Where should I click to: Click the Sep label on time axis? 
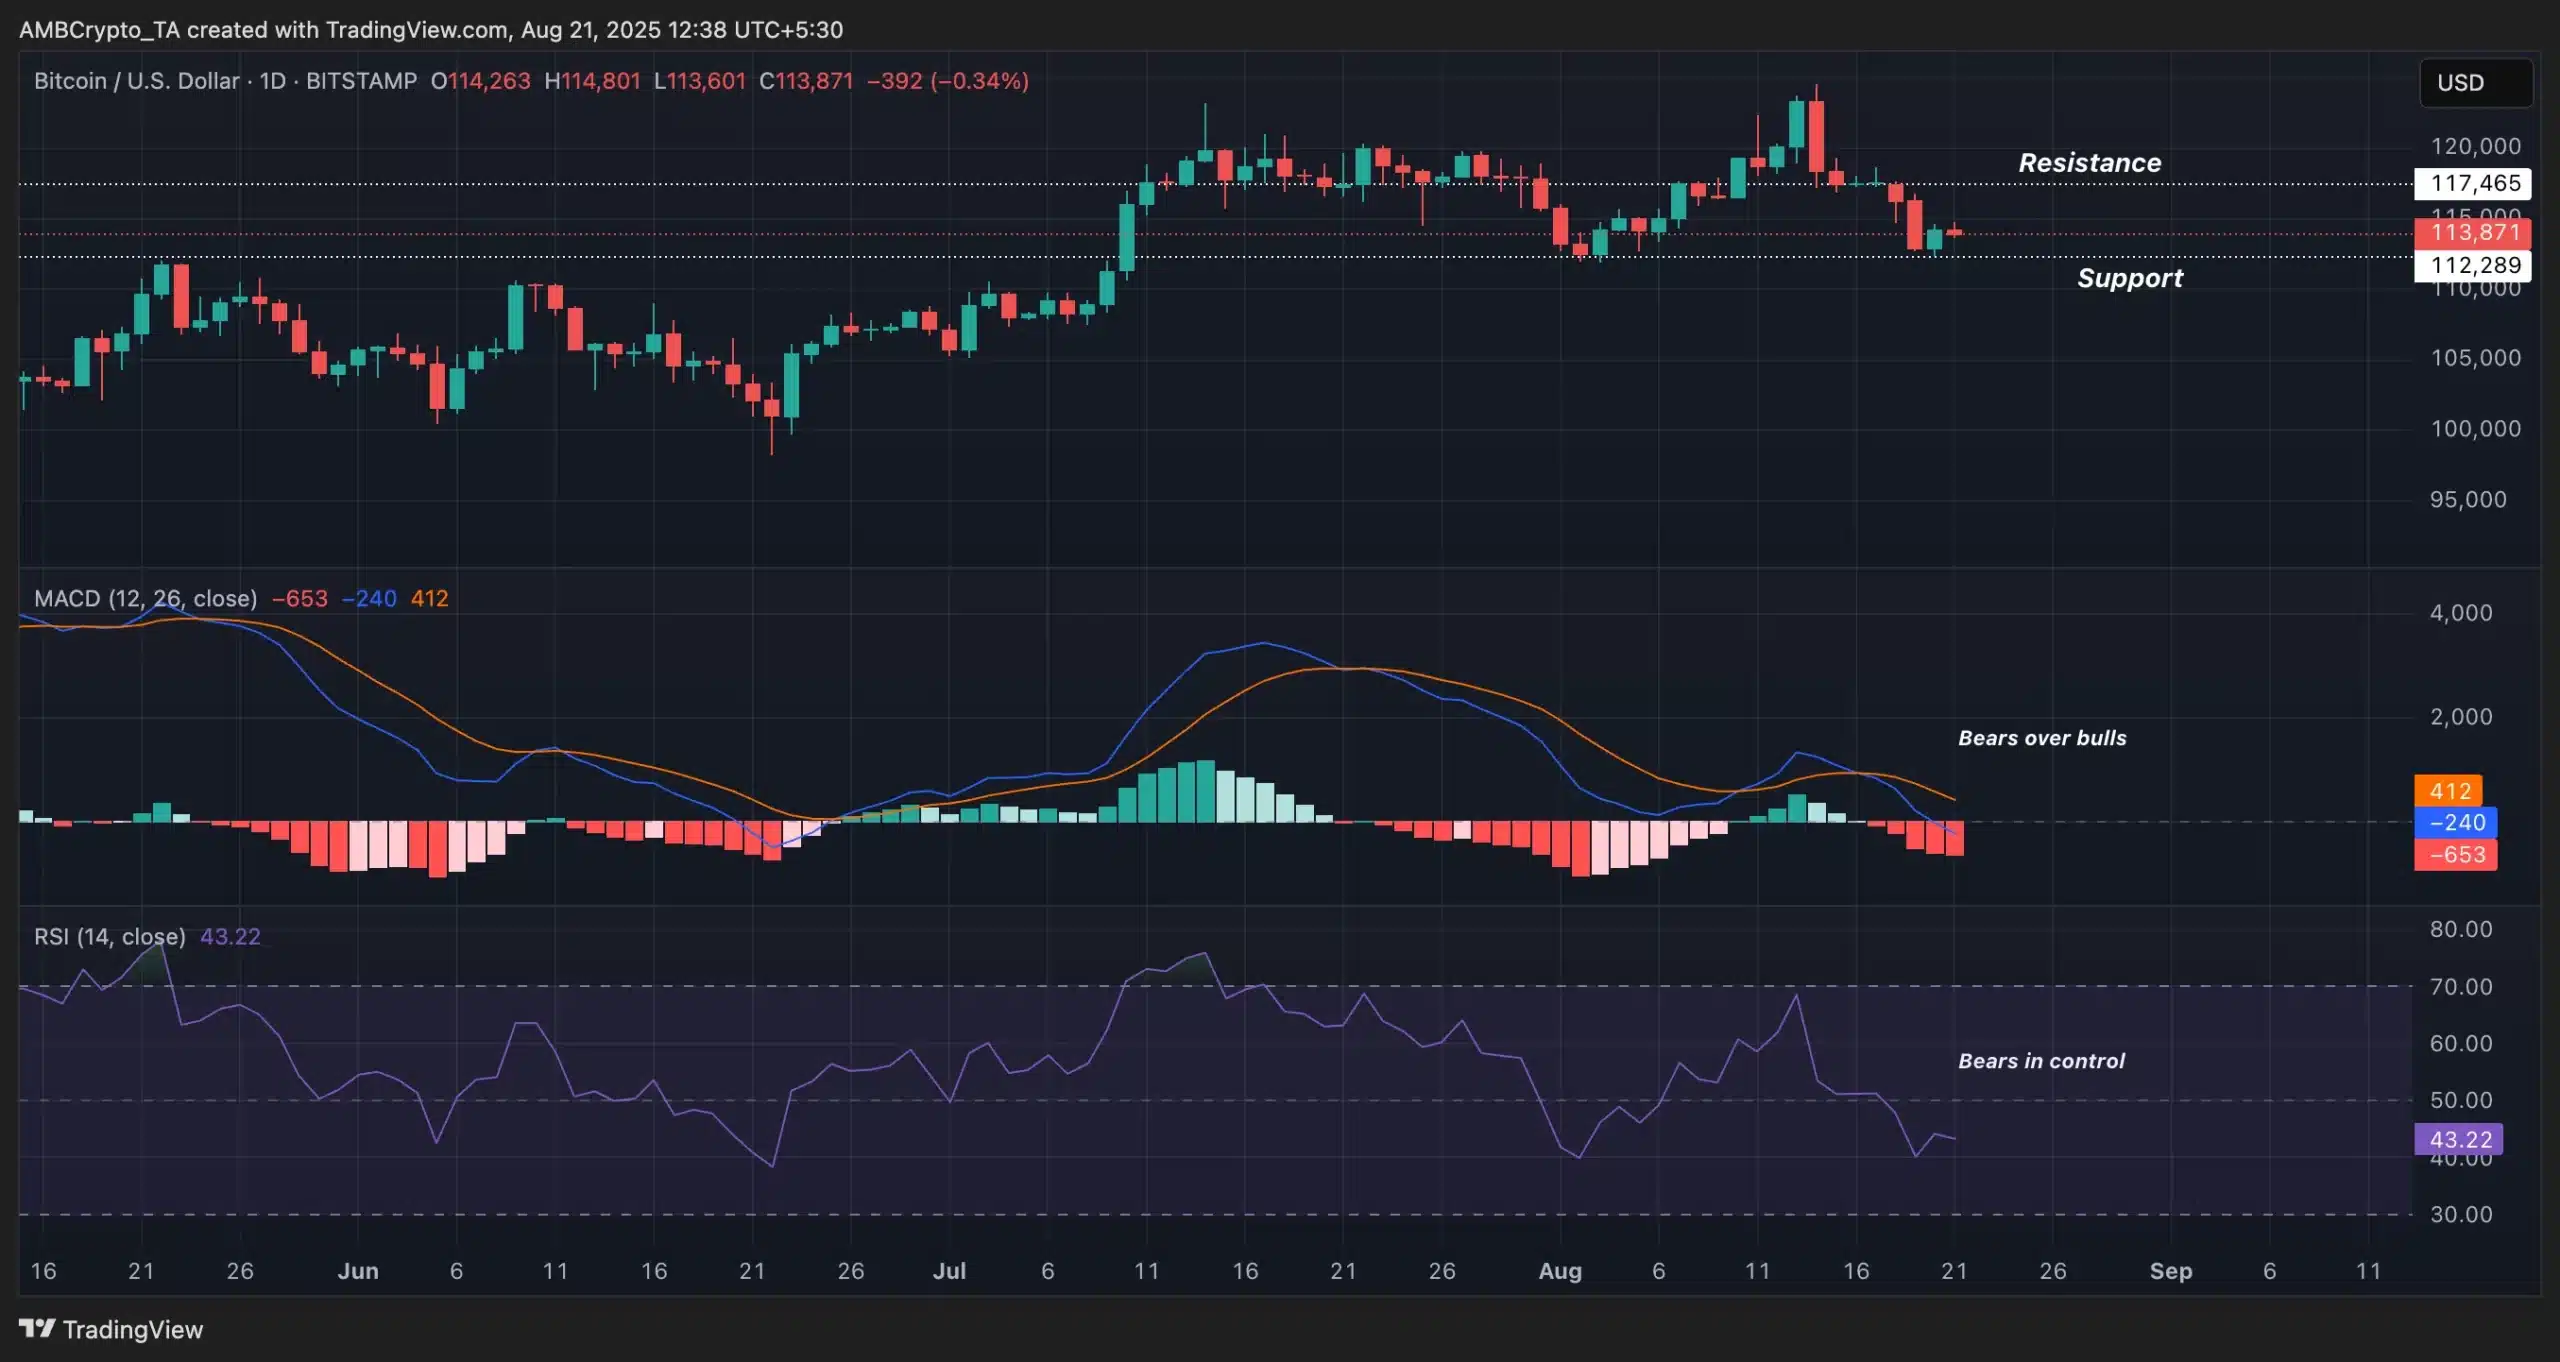click(x=2170, y=1271)
